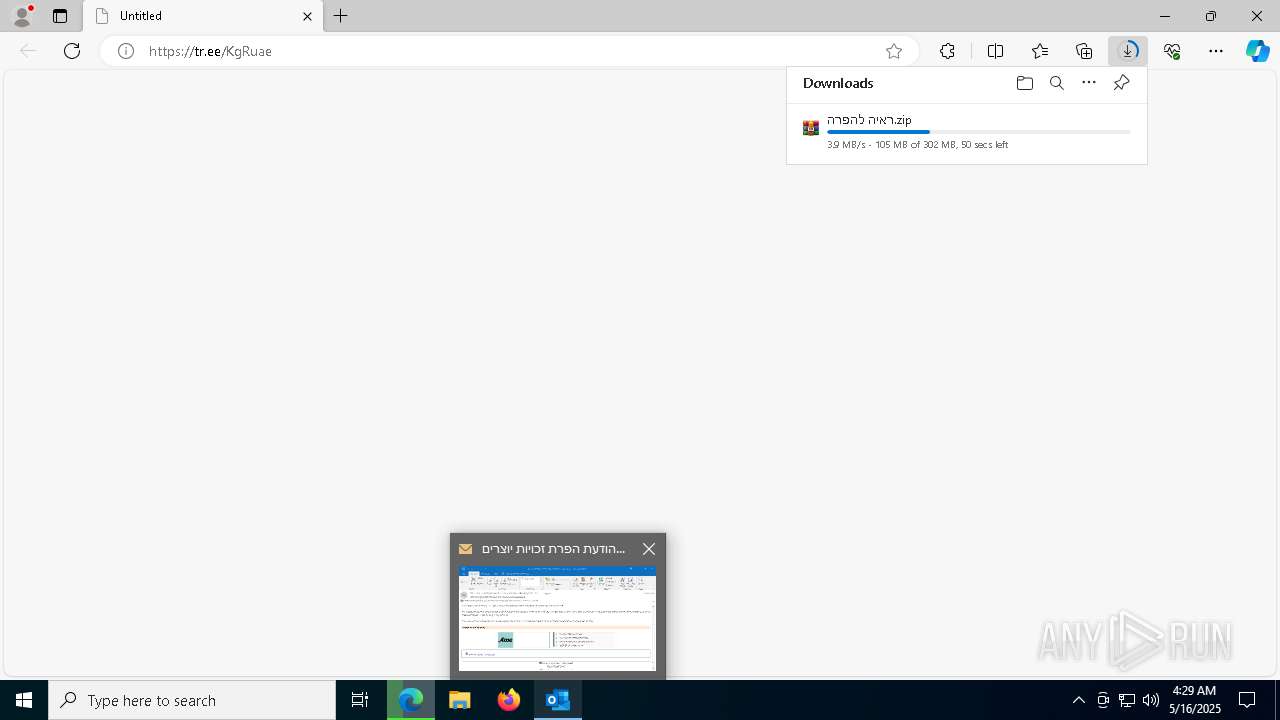Viewport: 1280px width, 720px height.
Task: Open downloads folder from Downloads panel
Action: point(1024,83)
